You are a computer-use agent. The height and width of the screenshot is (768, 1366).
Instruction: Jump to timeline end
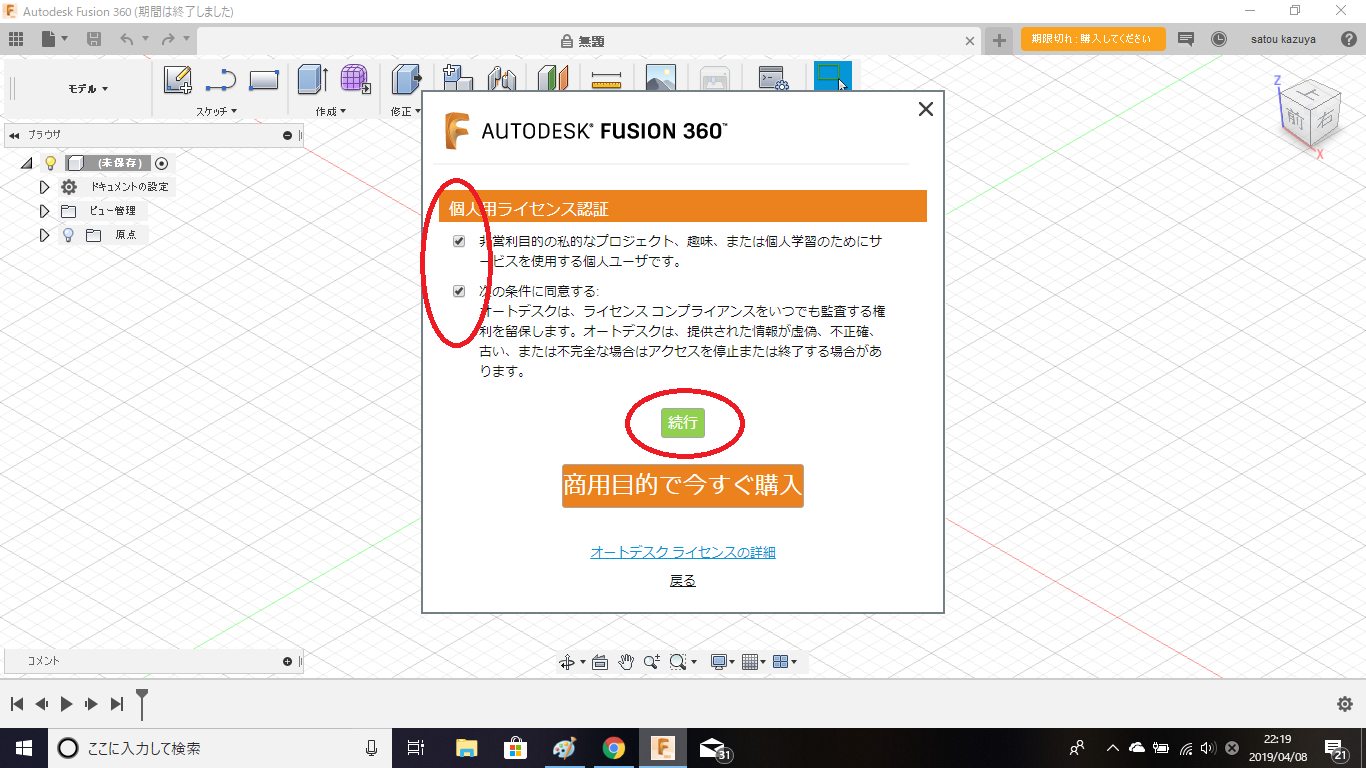pos(117,704)
